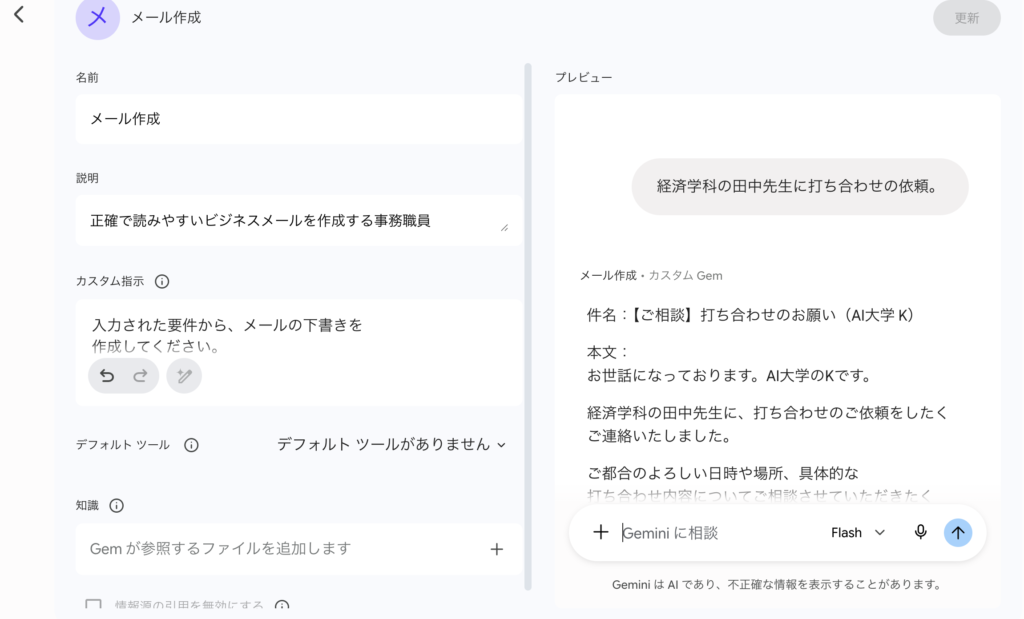Screen dimensions: 1024x619
Task: Activate the microphone voice input icon
Action: (x=920, y=532)
